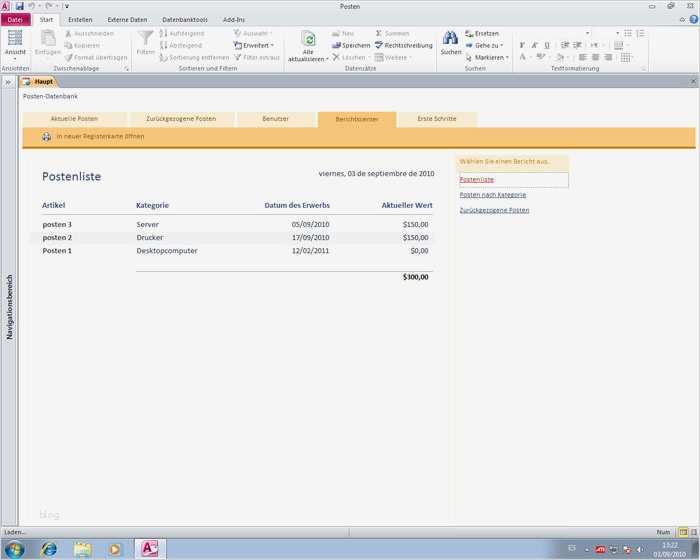
Task: Open the Zurückgezogene Posten report link
Action: pyautogui.click(x=494, y=210)
